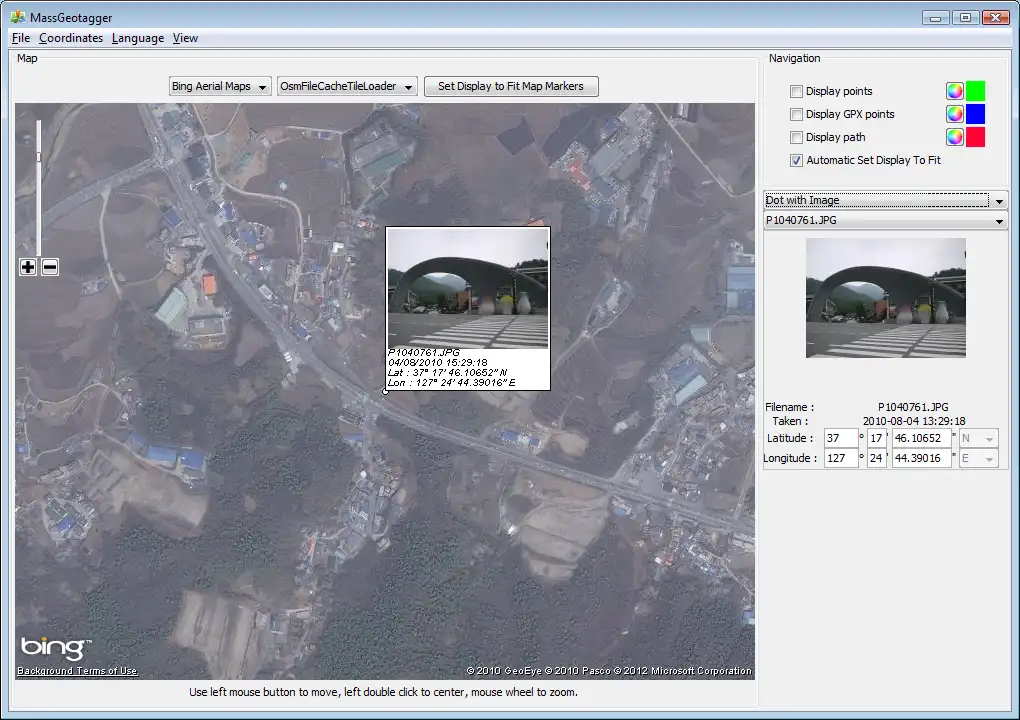Open the Coordinates menu
Image resolution: width=1020 pixels, height=720 pixels.
(71, 38)
